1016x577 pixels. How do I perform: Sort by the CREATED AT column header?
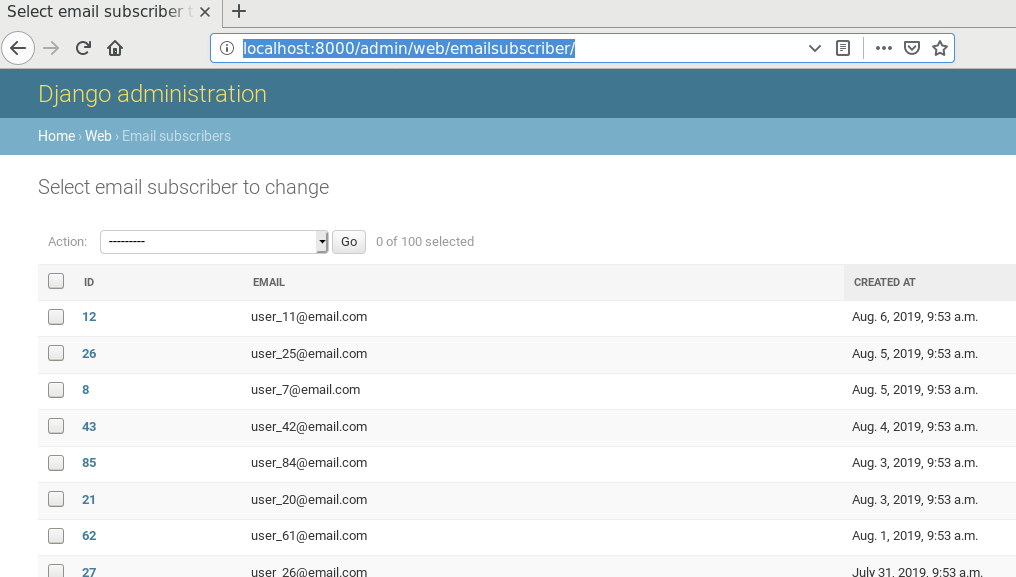click(x=884, y=283)
